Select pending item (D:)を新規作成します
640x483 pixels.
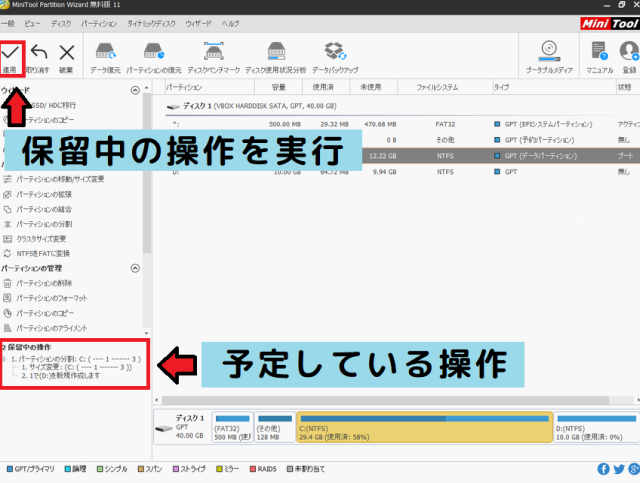[60, 376]
